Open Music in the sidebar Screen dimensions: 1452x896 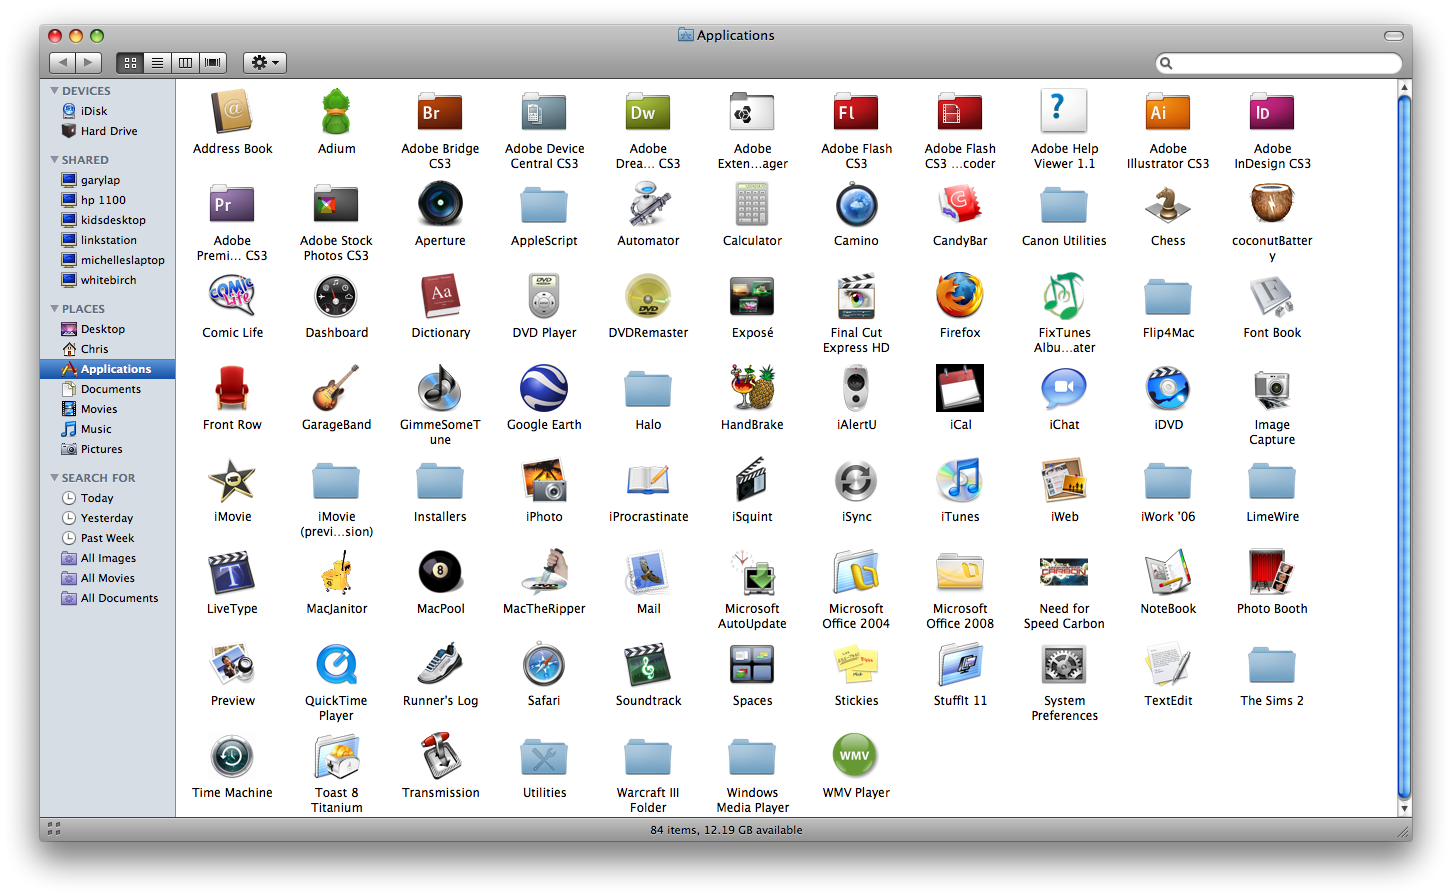(108, 429)
